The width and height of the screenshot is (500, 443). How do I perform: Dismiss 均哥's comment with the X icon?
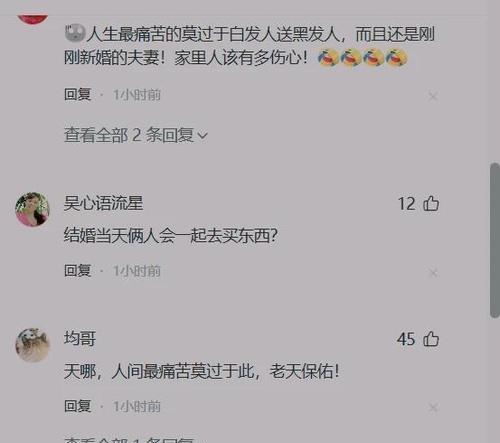[x=433, y=408]
